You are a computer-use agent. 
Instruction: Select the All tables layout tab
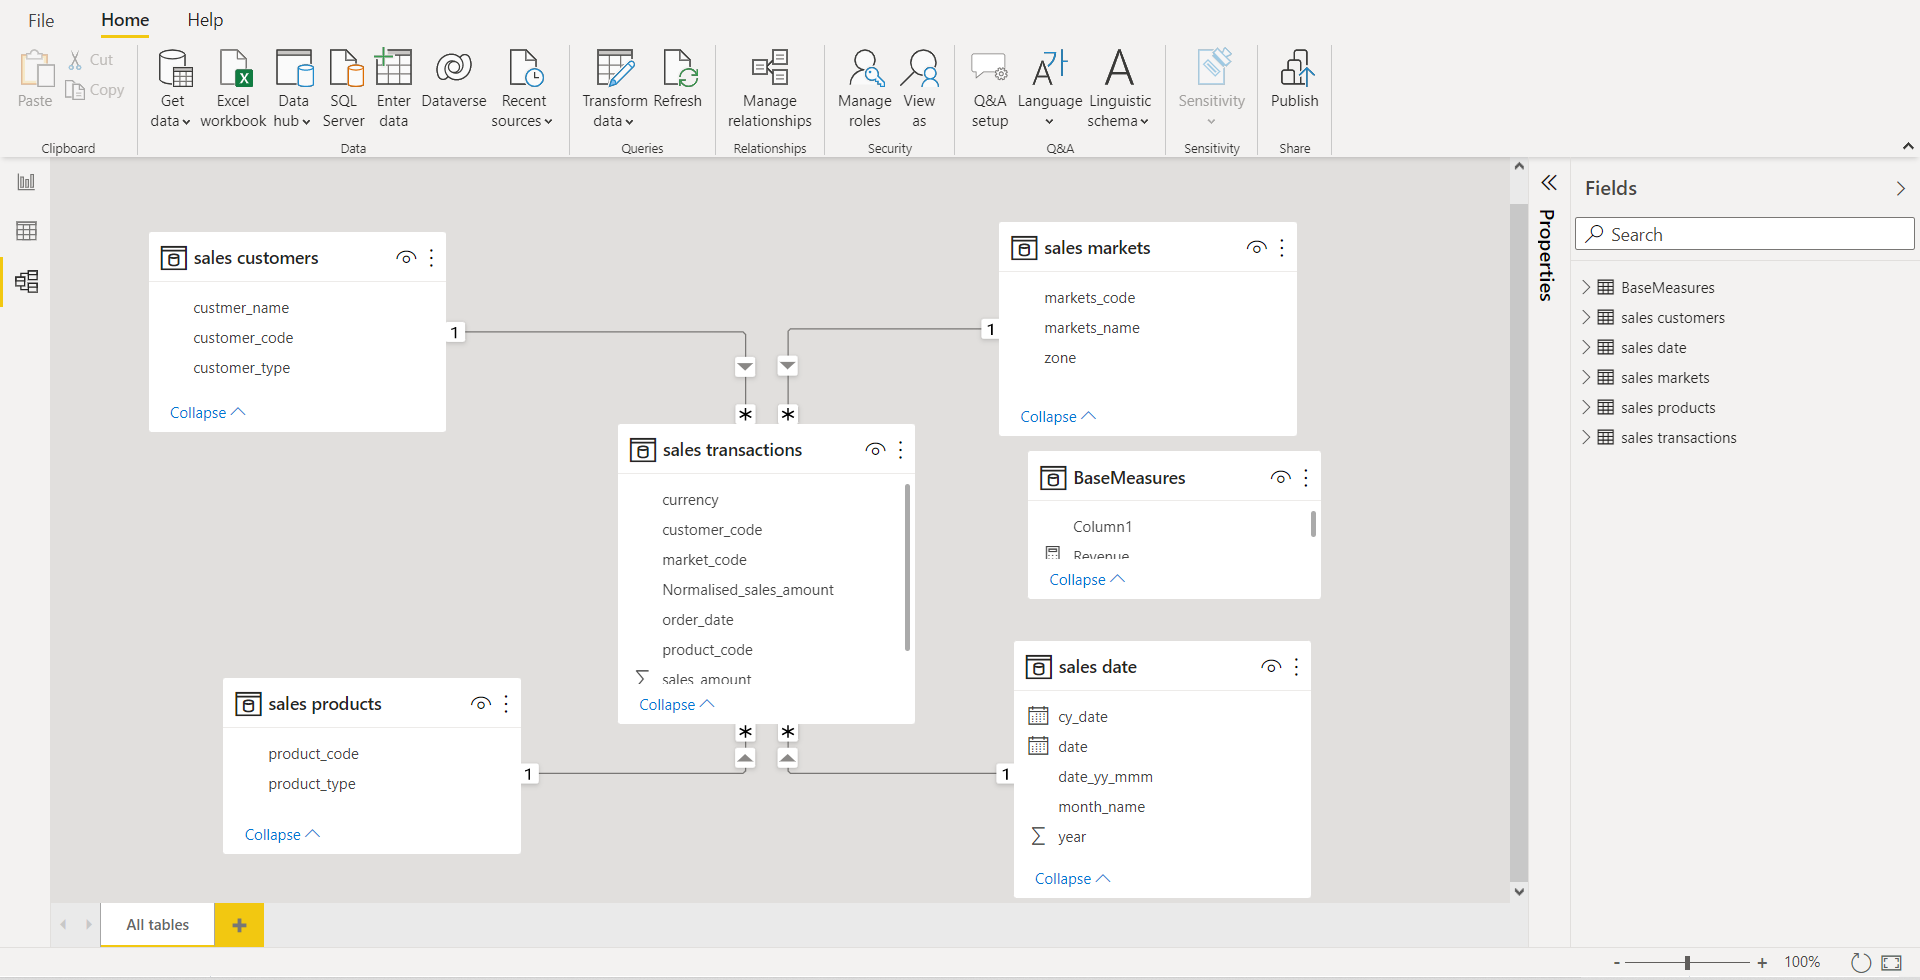[158, 925]
